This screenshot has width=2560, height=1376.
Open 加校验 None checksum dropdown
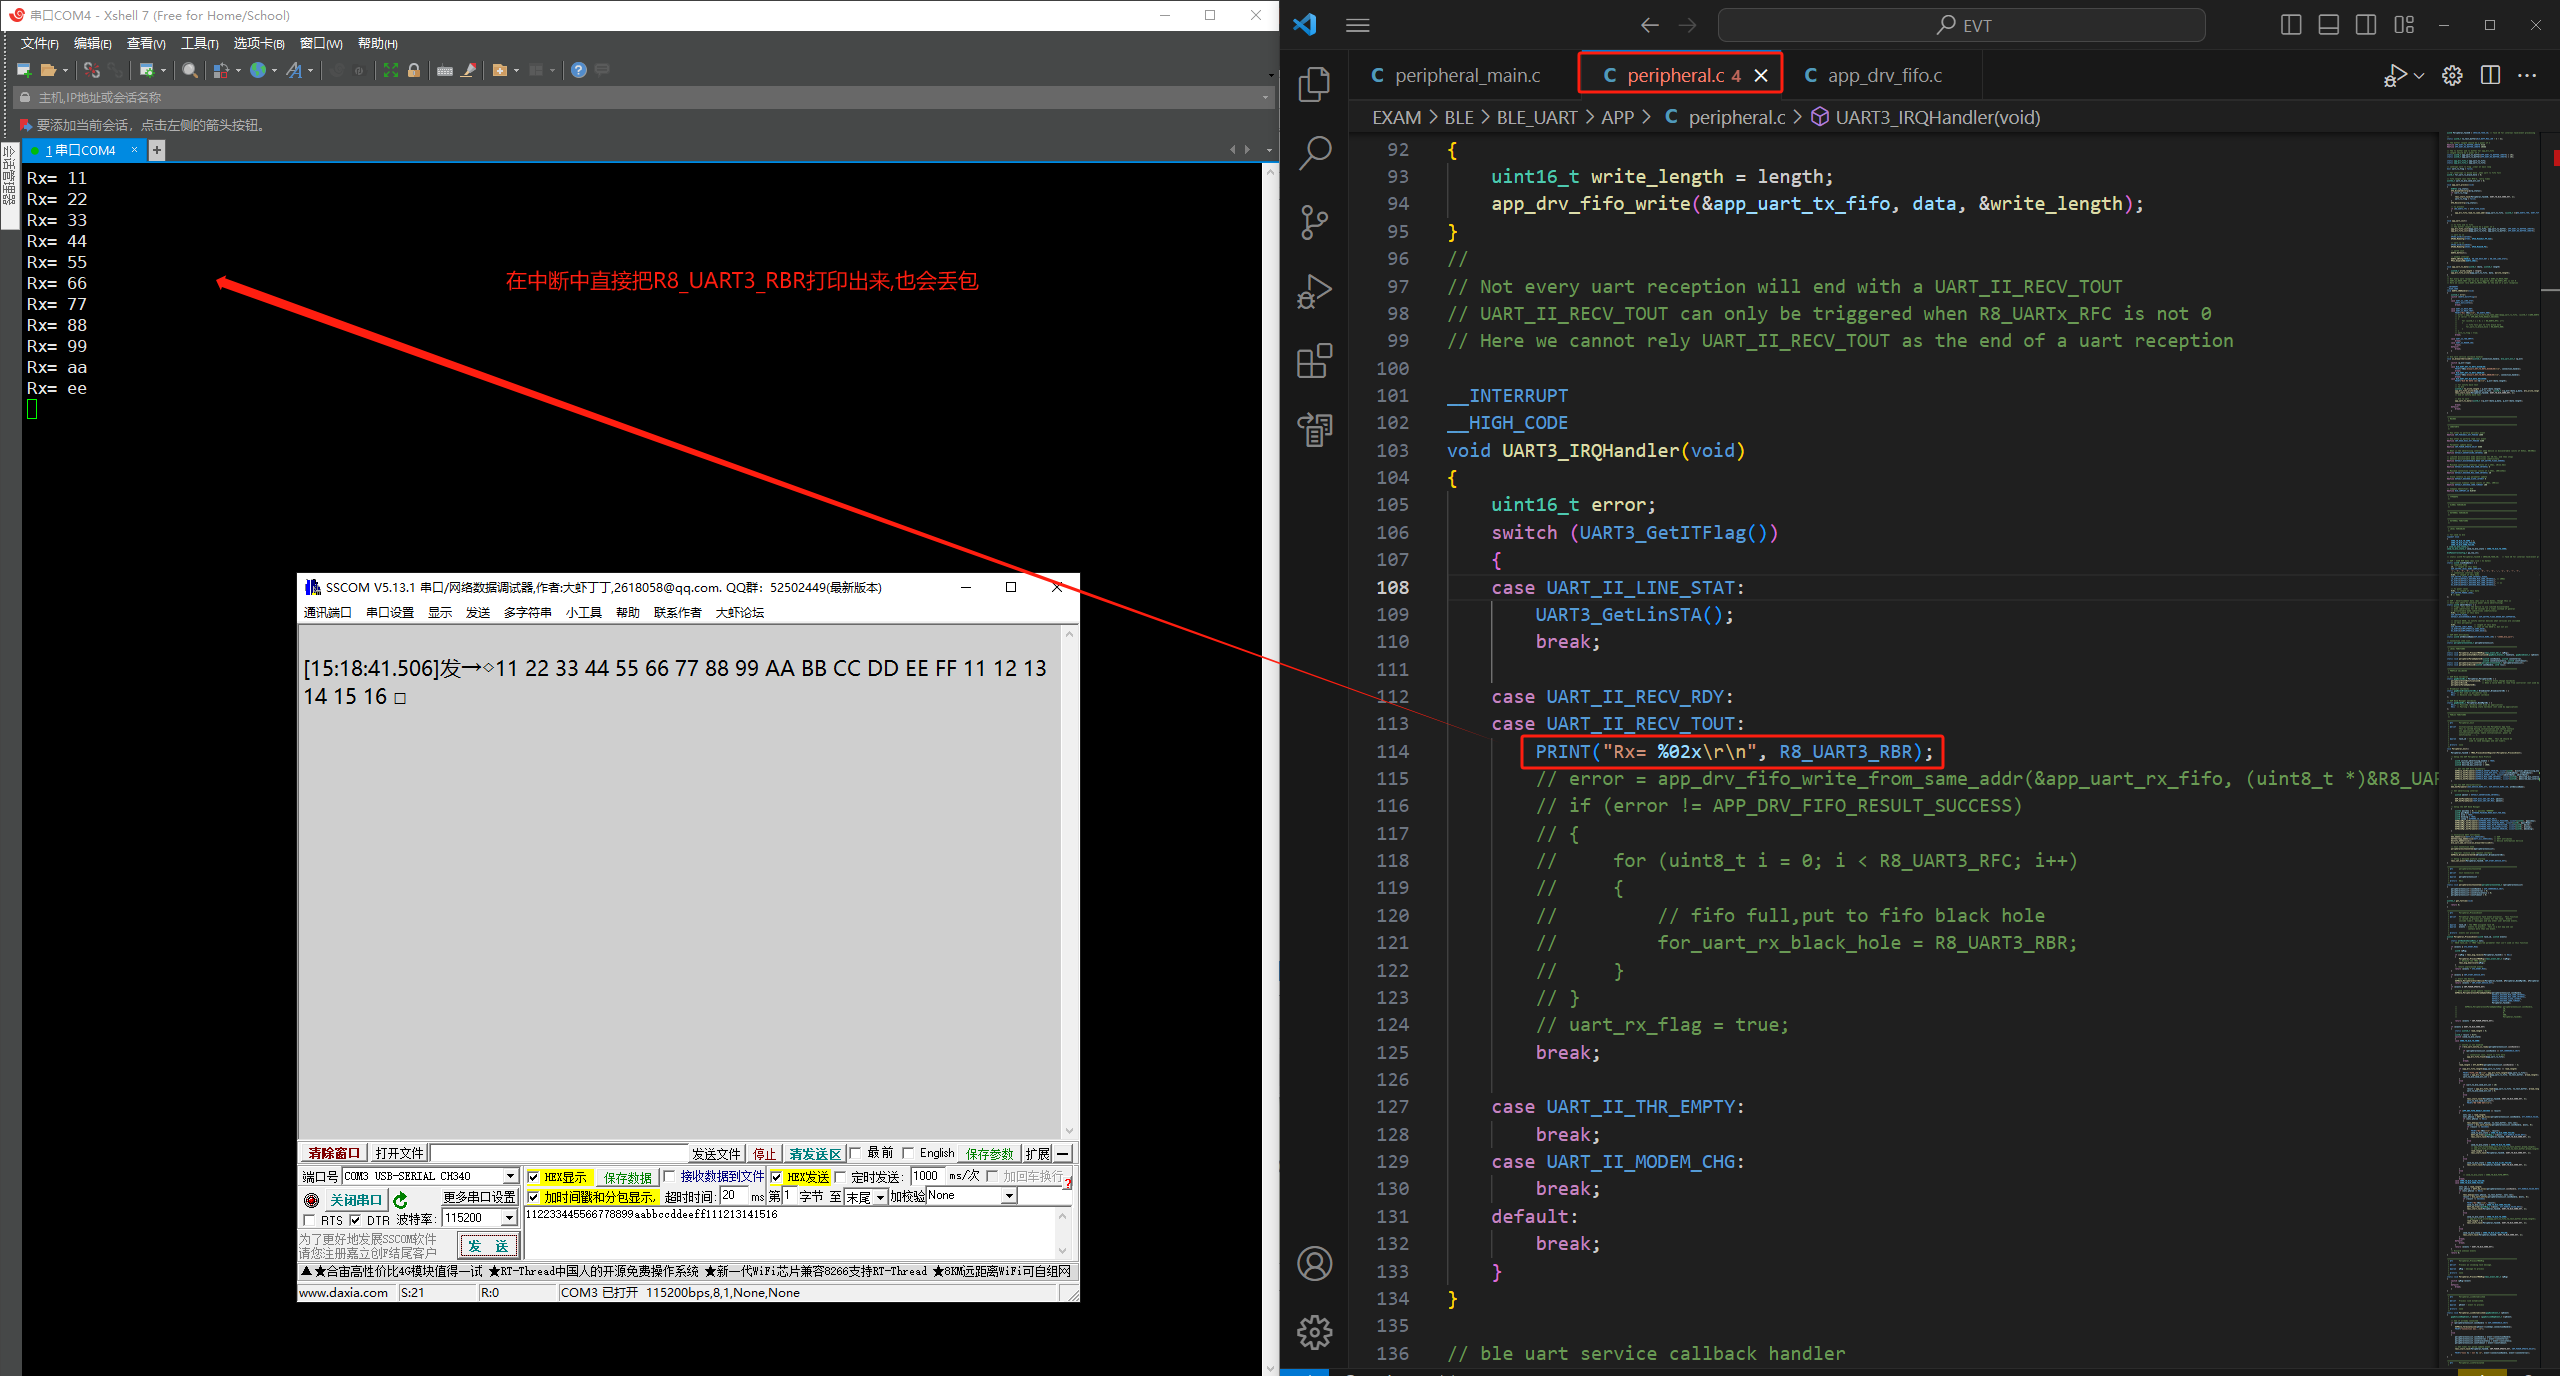(x=1009, y=1196)
